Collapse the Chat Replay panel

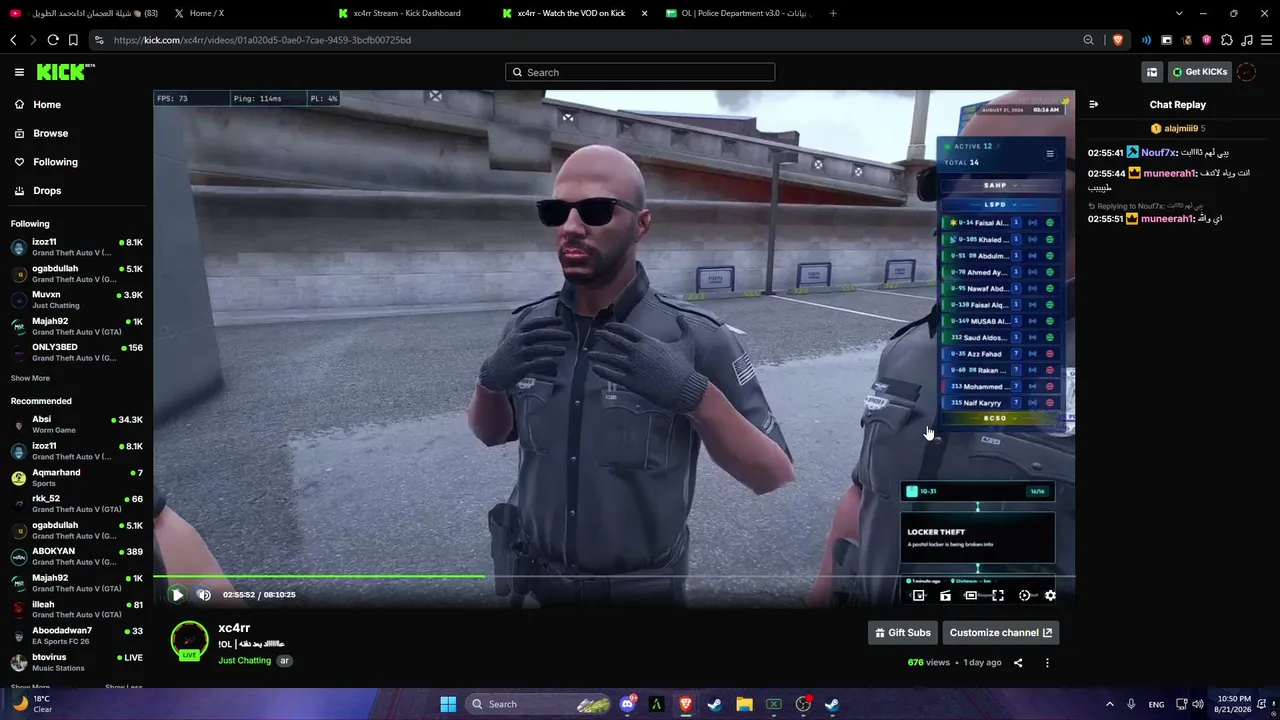click(1094, 104)
